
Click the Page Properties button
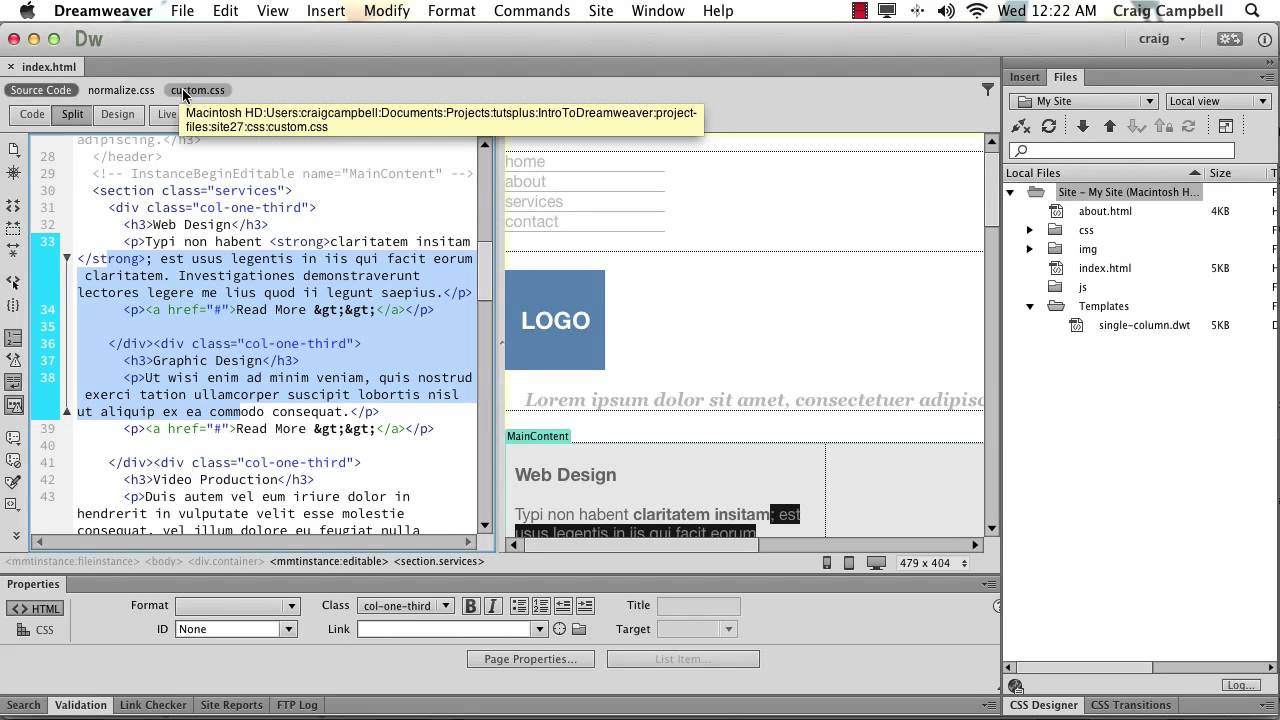(530, 659)
